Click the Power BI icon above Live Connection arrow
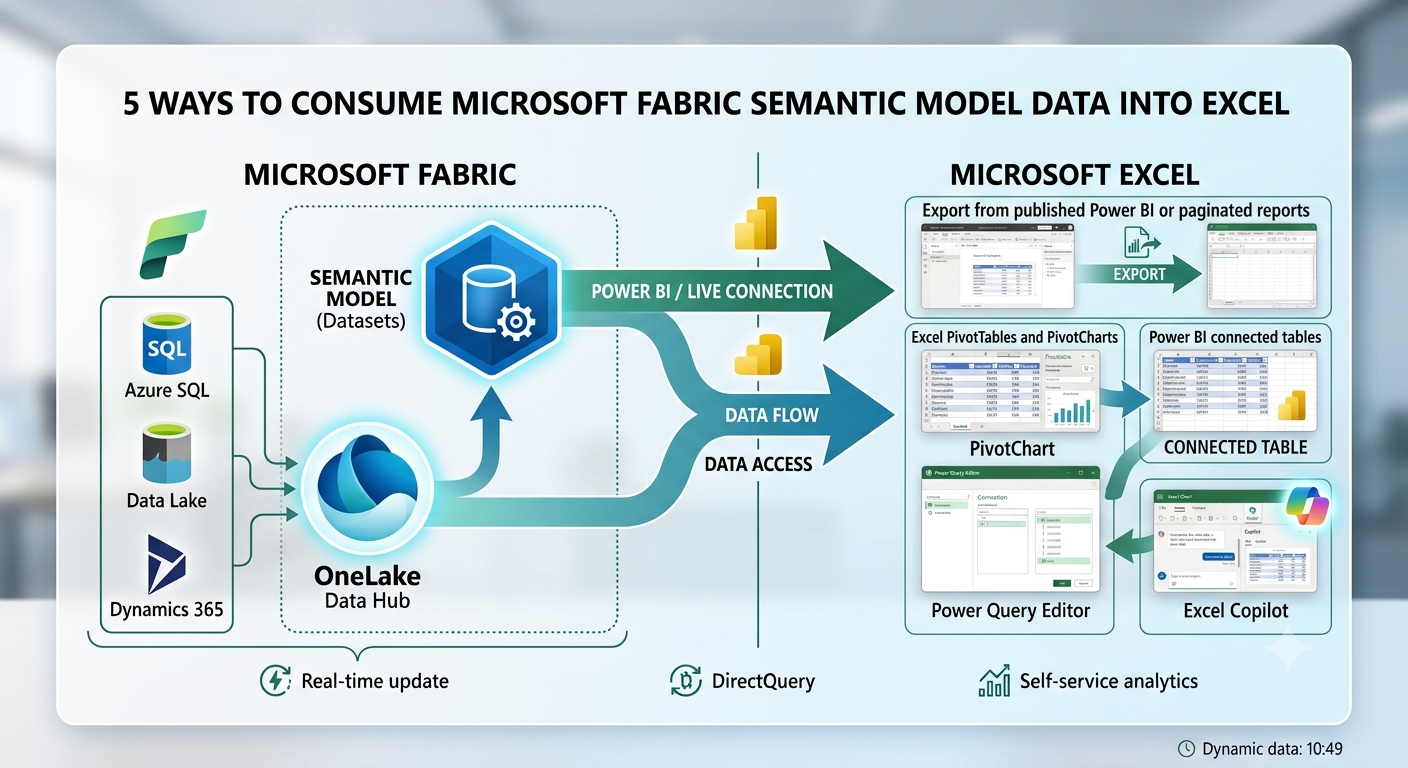 756,222
